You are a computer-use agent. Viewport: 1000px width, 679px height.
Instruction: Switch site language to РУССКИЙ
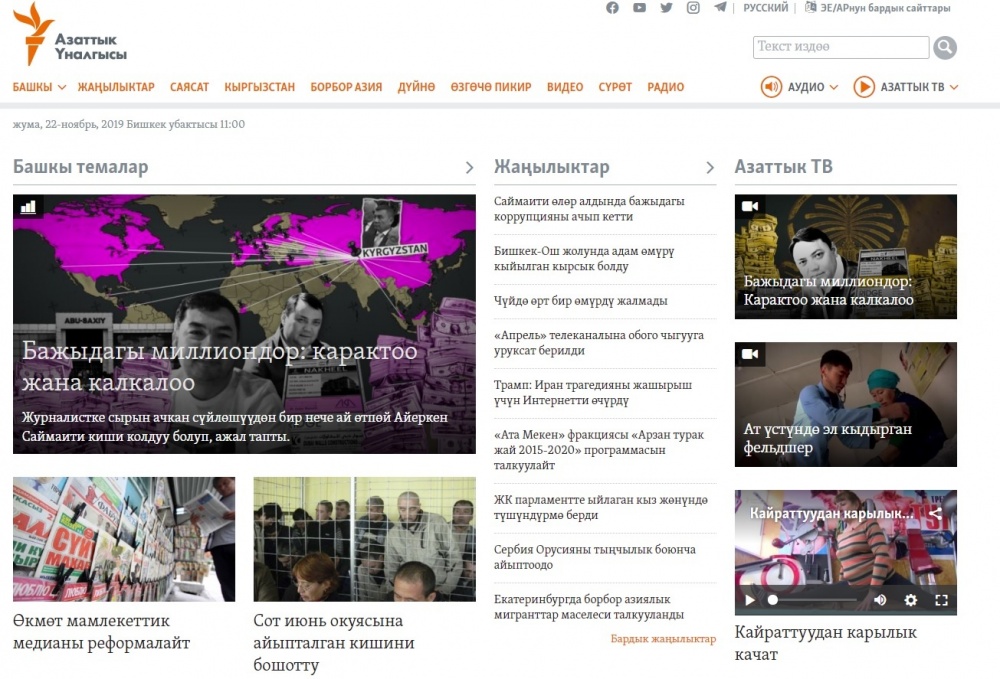click(x=765, y=8)
